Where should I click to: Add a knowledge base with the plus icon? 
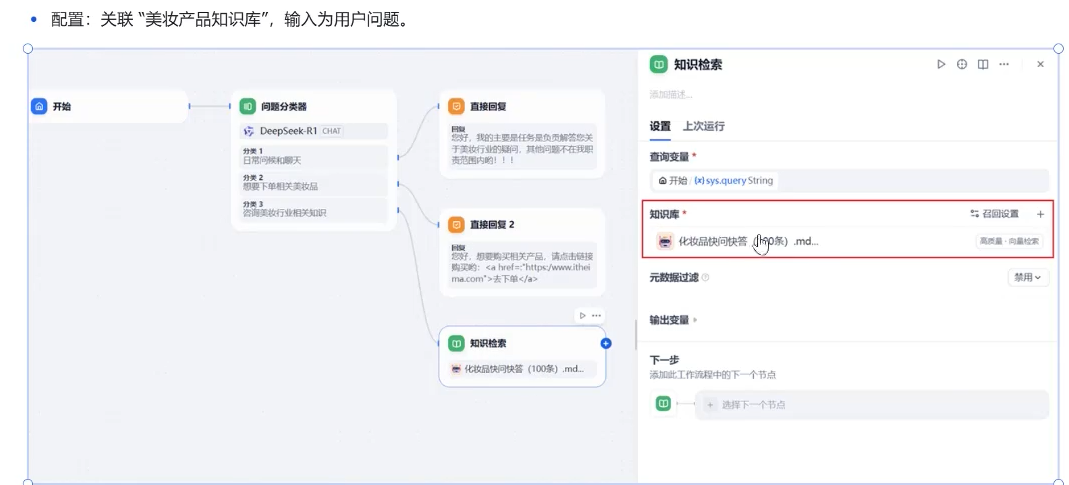click(1040, 214)
